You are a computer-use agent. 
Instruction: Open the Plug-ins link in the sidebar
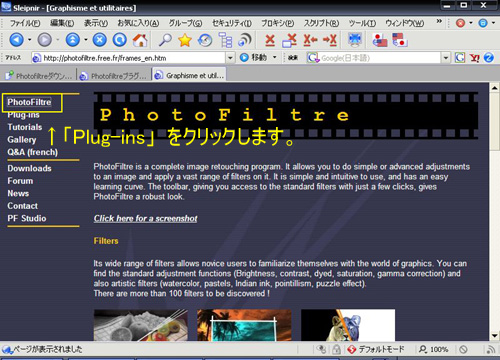click(x=23, y=115)
